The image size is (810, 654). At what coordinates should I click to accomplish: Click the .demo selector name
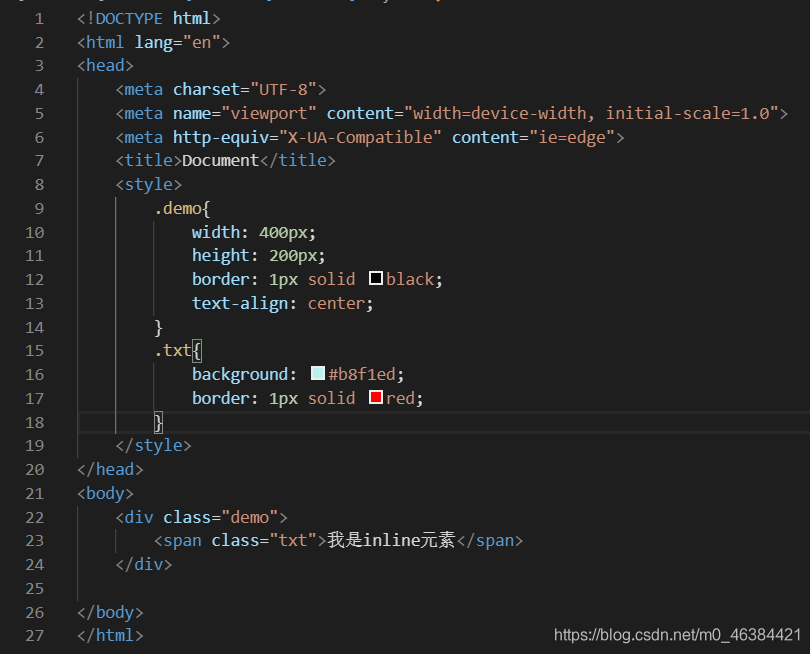point(178,208)
